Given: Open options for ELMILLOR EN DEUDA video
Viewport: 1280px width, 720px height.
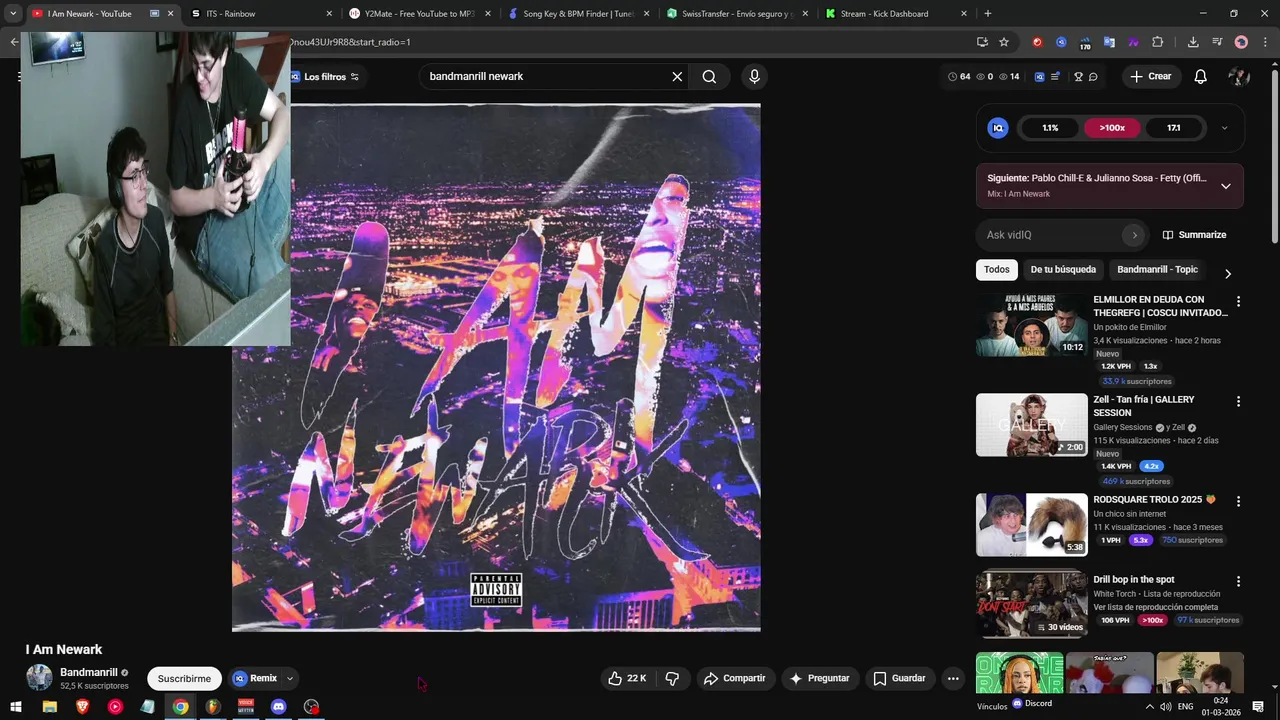Looking at the screenshot, I should pyautogui.click(x=1238, y=302).
